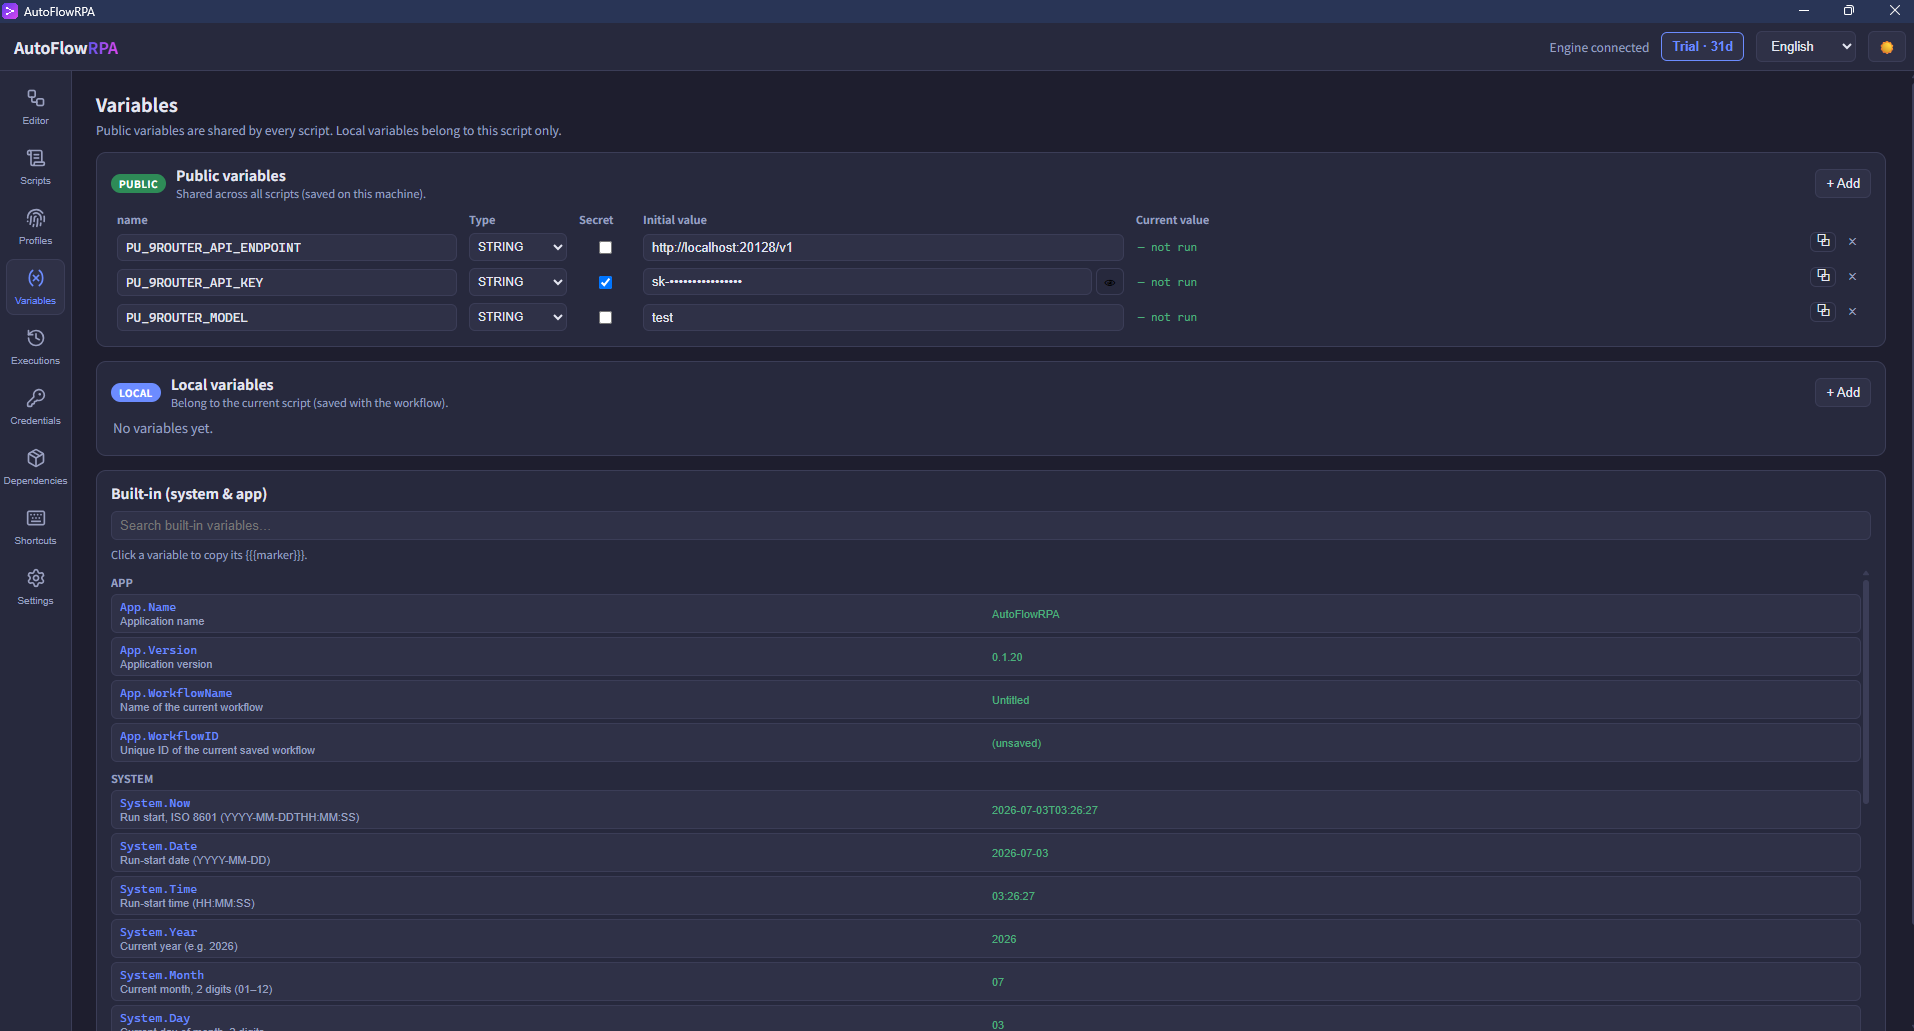1914x1031 pixels.
Task: Focus the Search built-in variables field
Action: [990, 525]
